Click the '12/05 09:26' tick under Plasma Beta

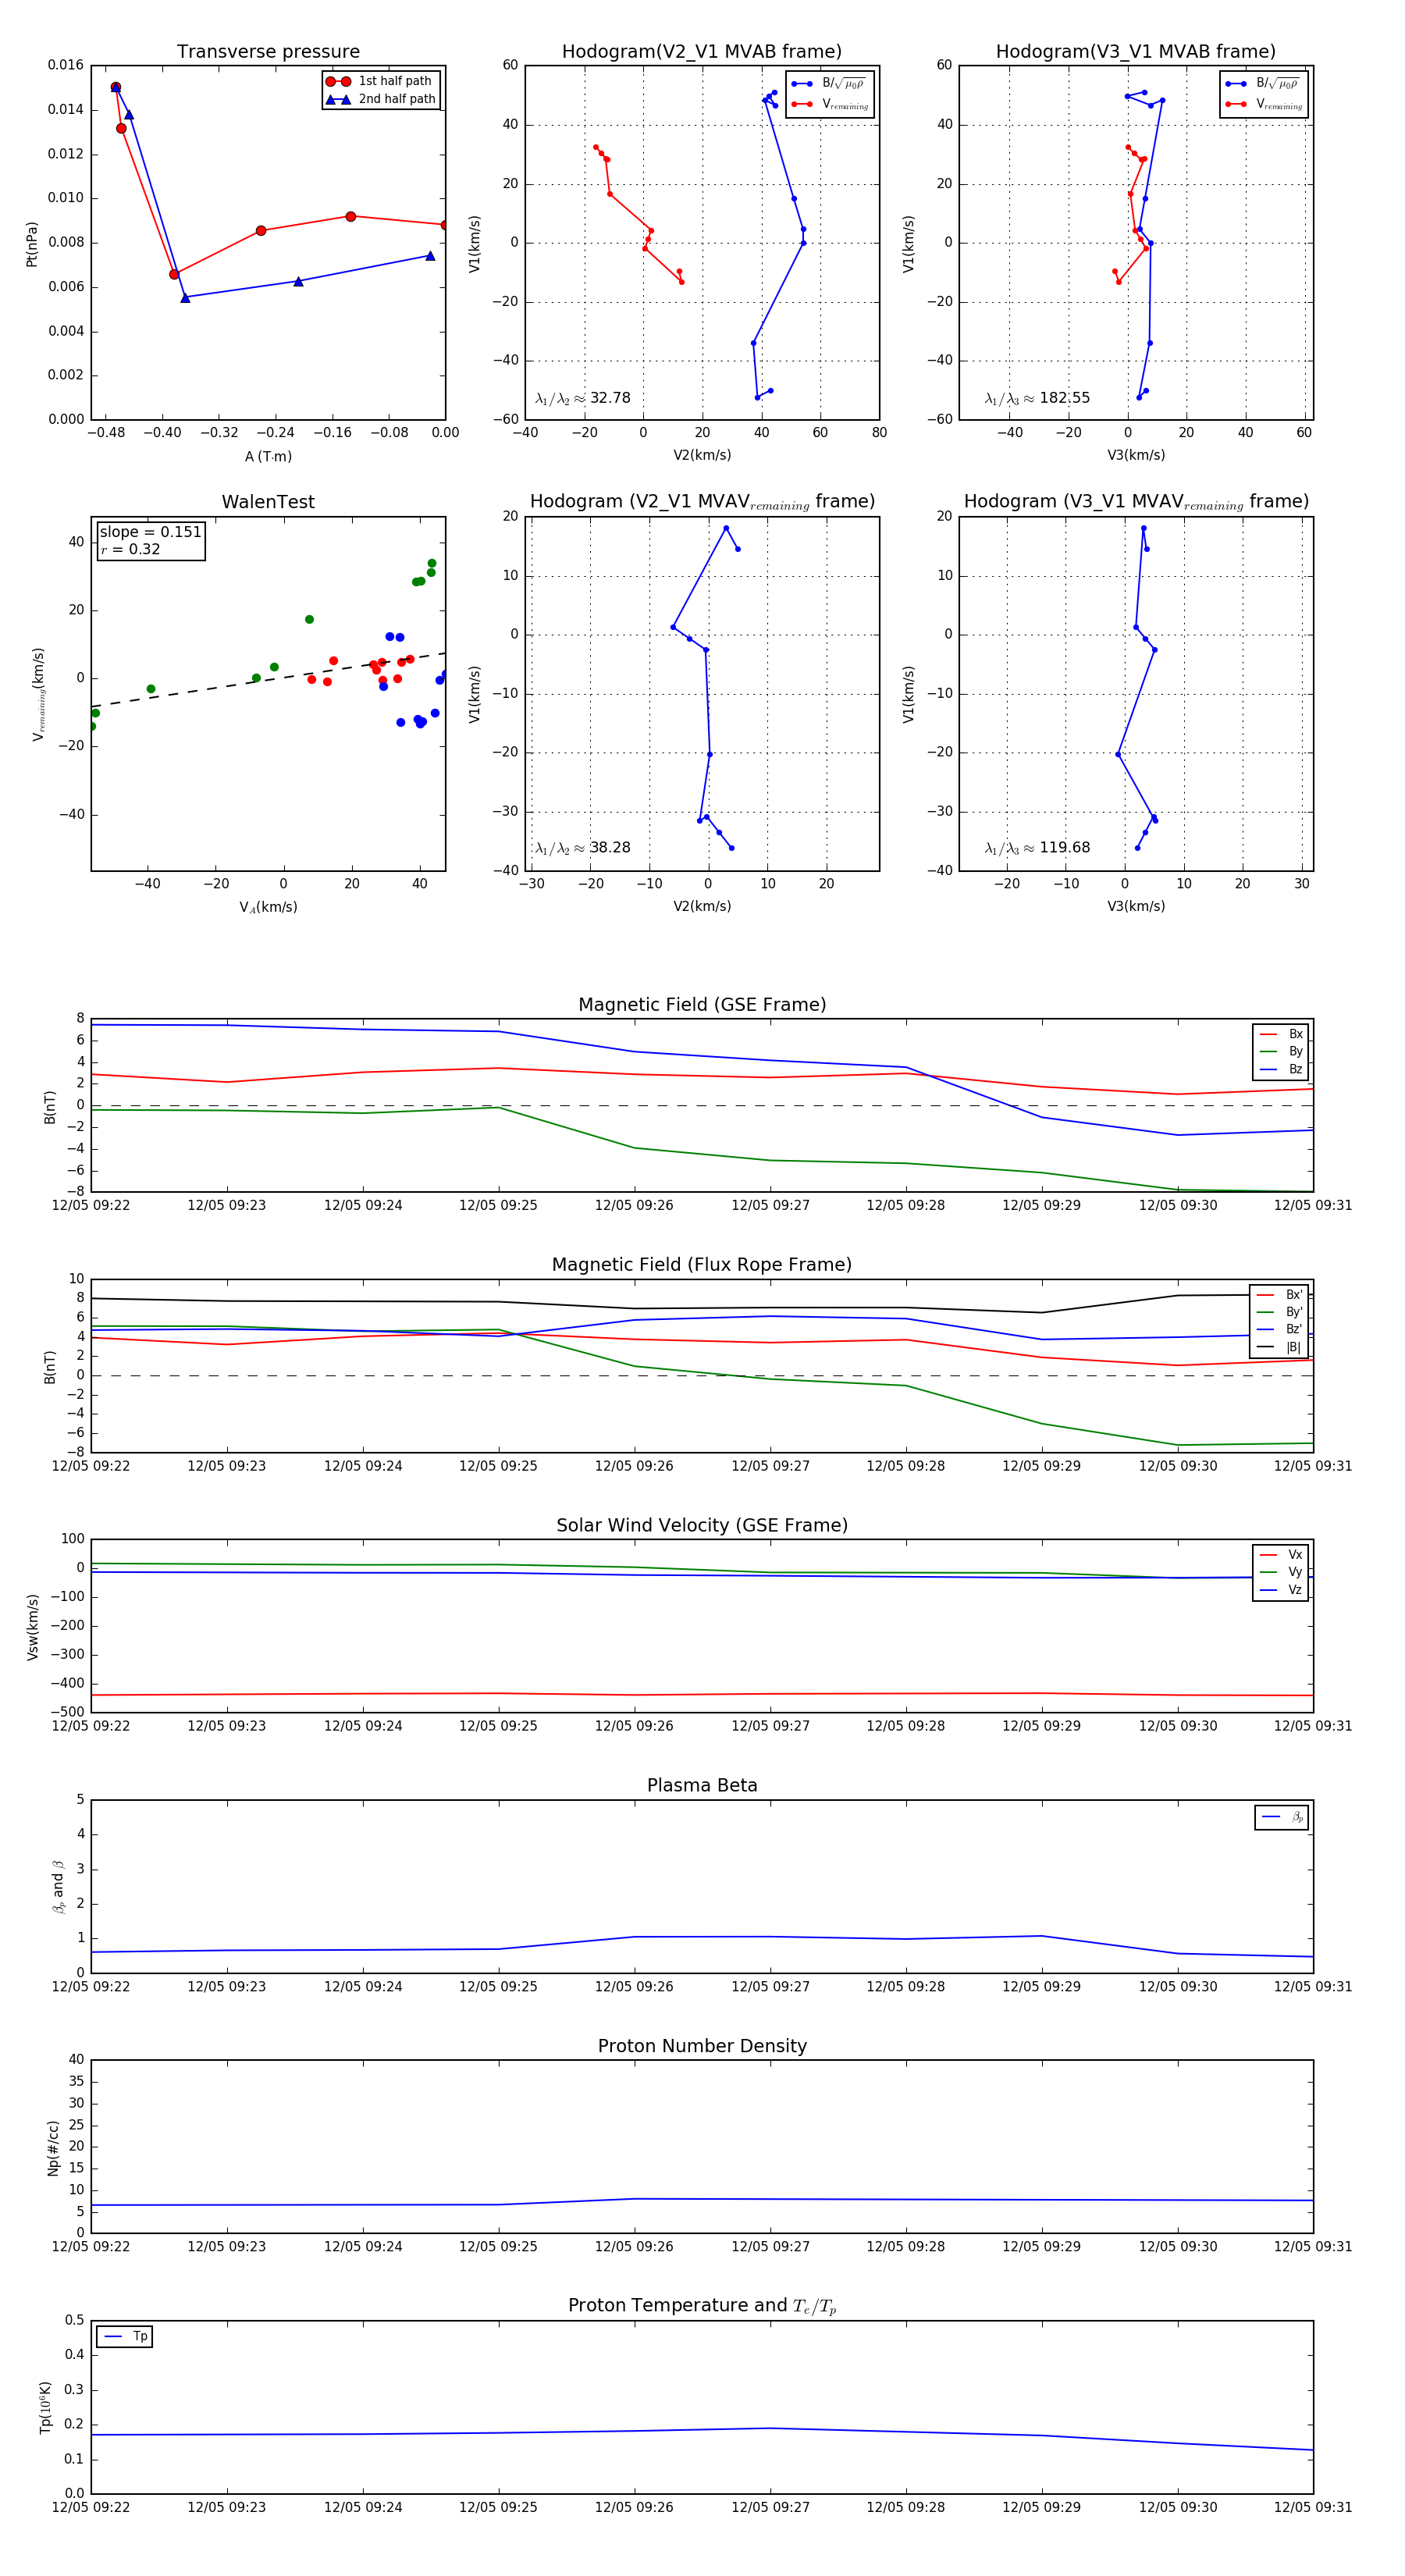tap(634, 1987)
